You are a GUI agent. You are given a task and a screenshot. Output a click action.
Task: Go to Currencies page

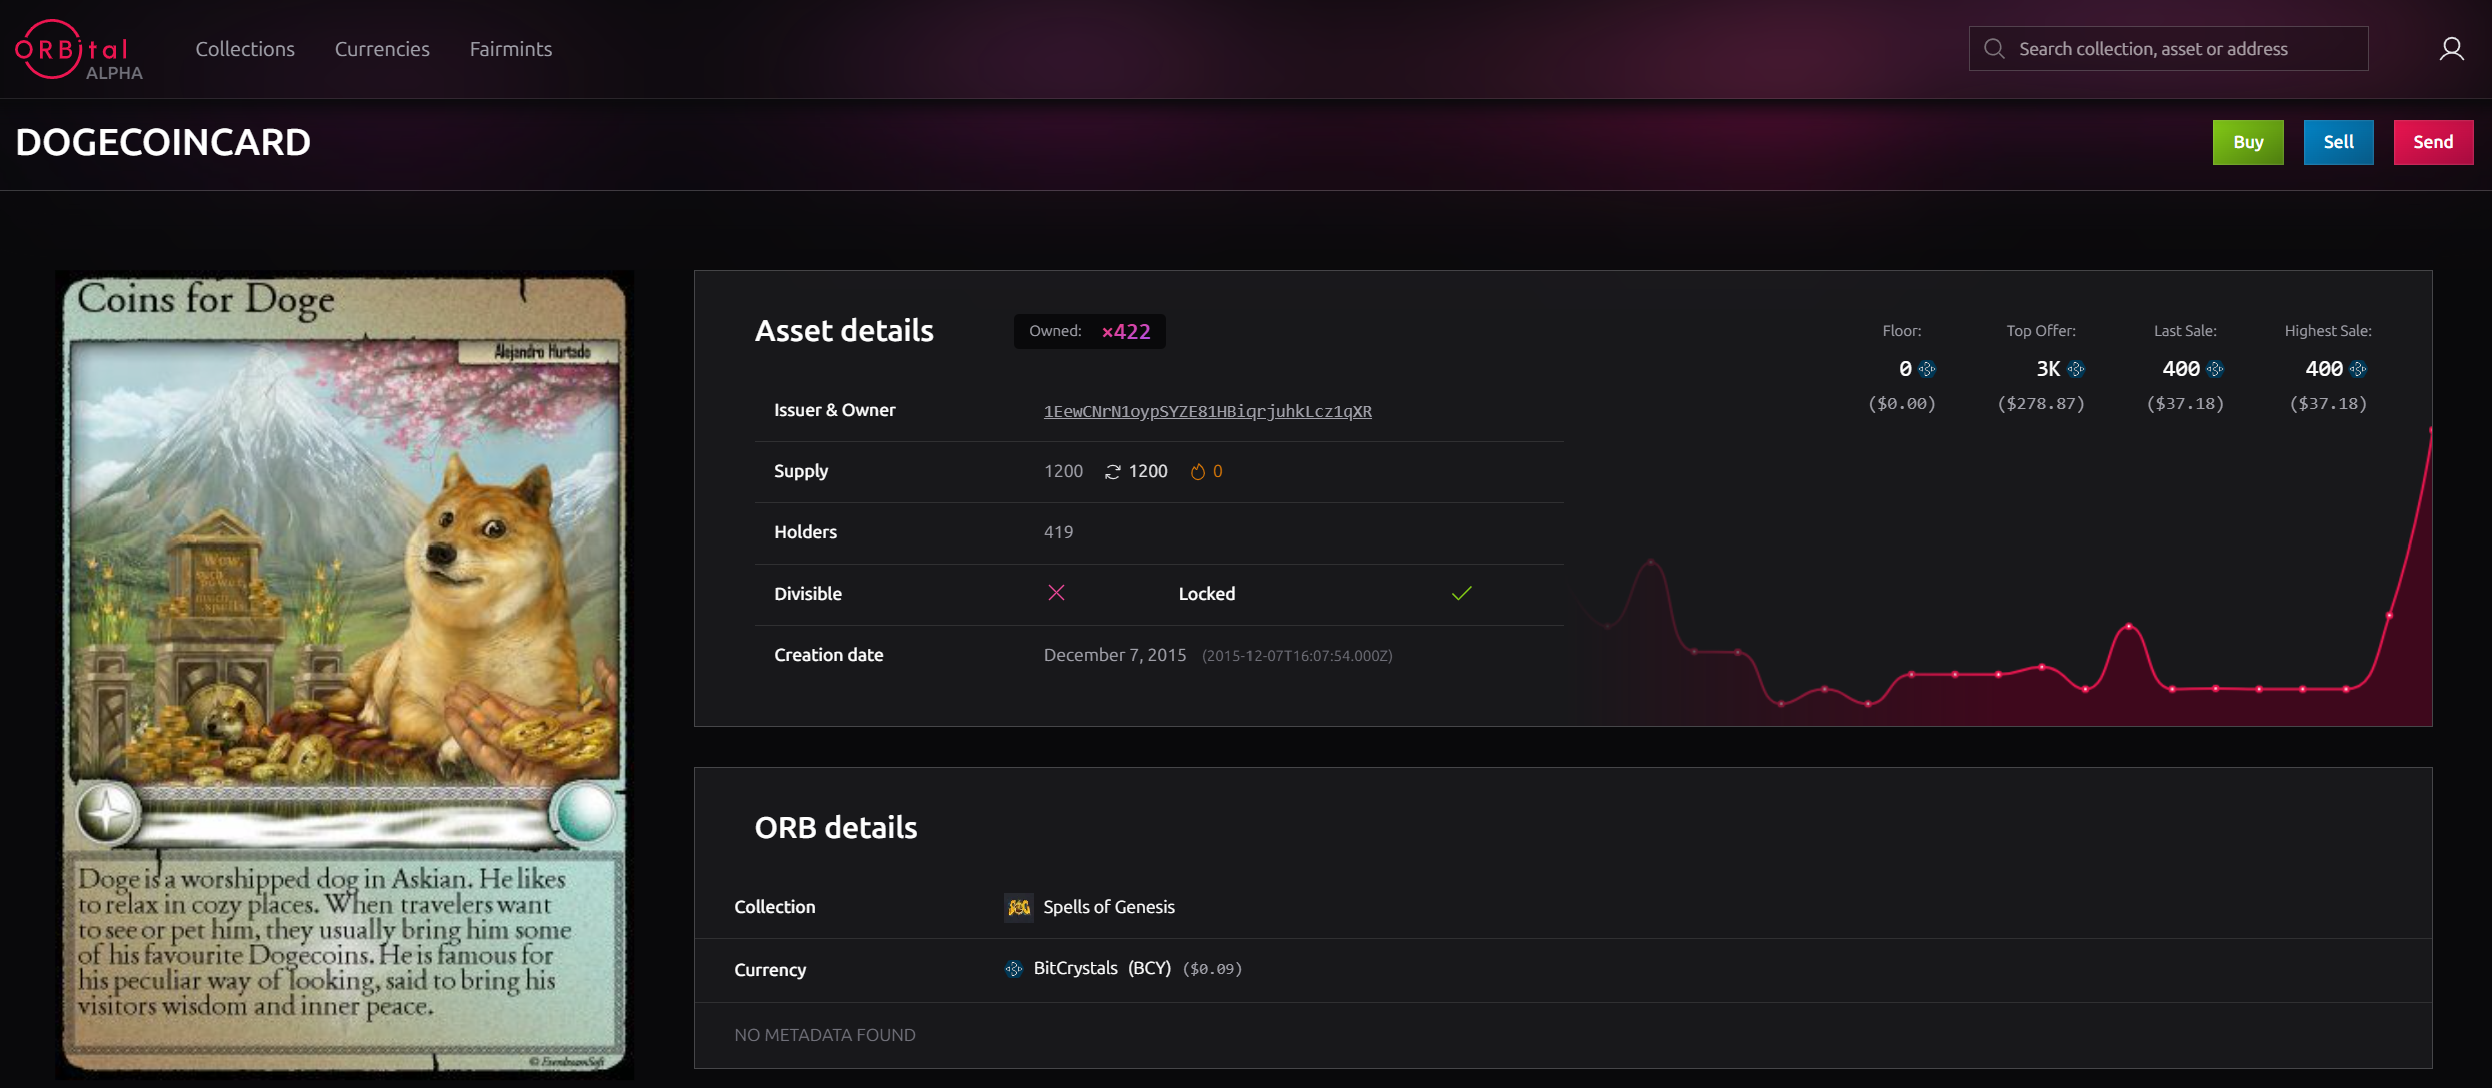382,49
